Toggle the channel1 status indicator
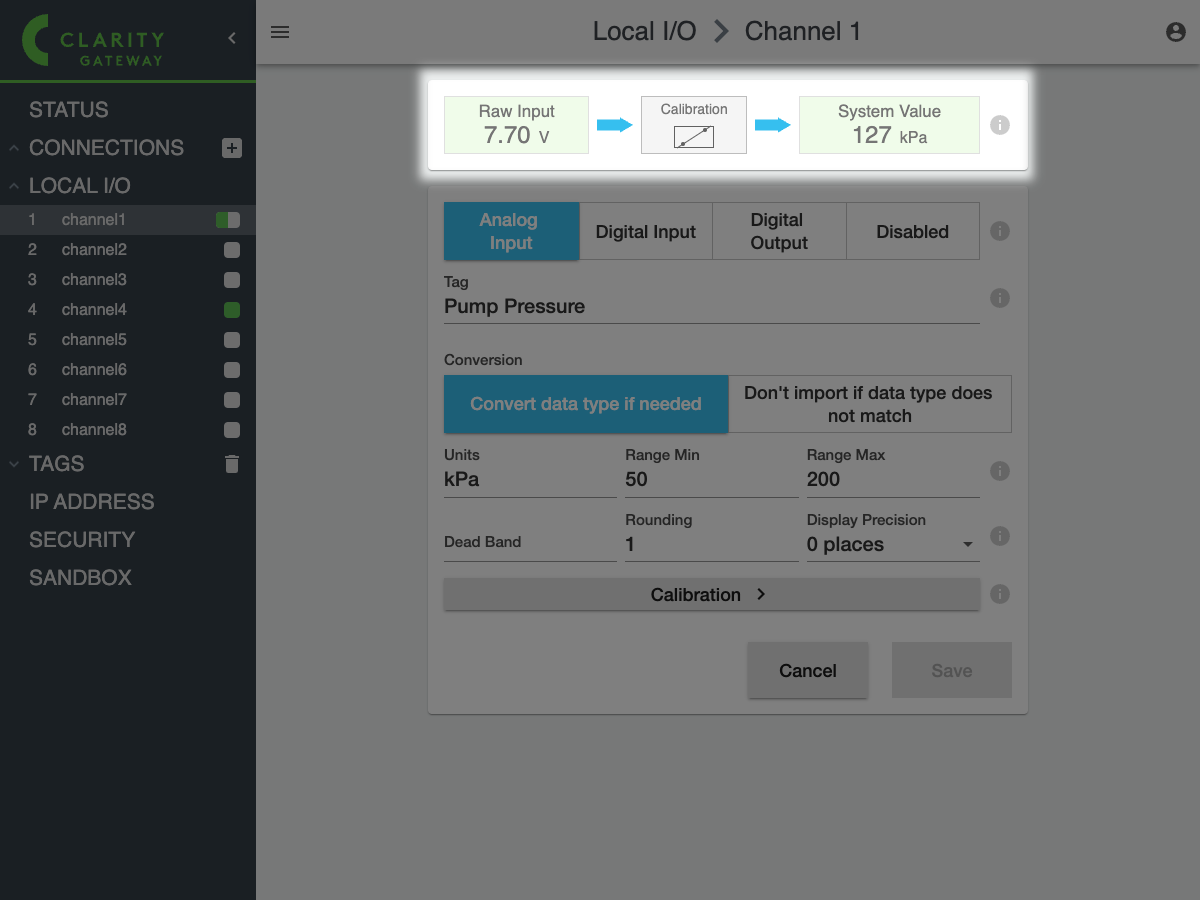 (228, 220)
